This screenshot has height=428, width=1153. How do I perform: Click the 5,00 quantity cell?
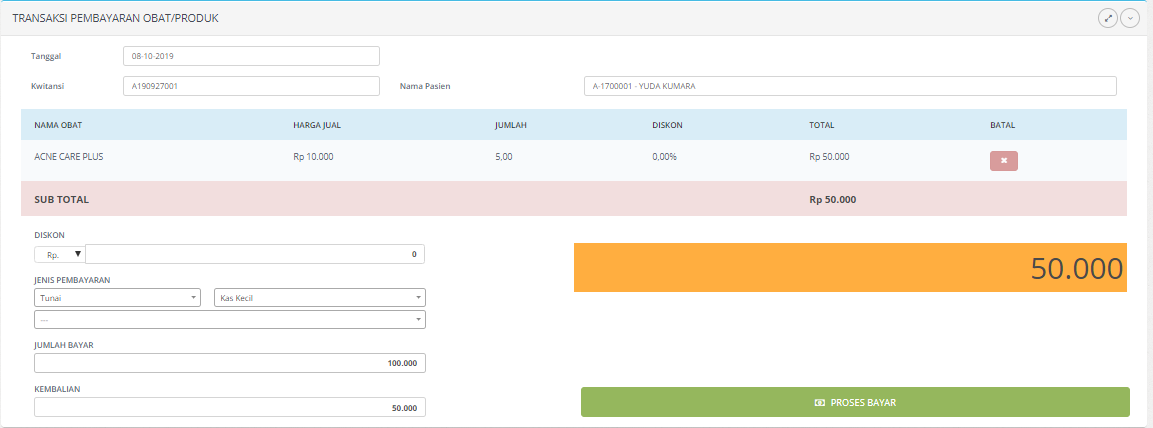(x=506, y=157)
